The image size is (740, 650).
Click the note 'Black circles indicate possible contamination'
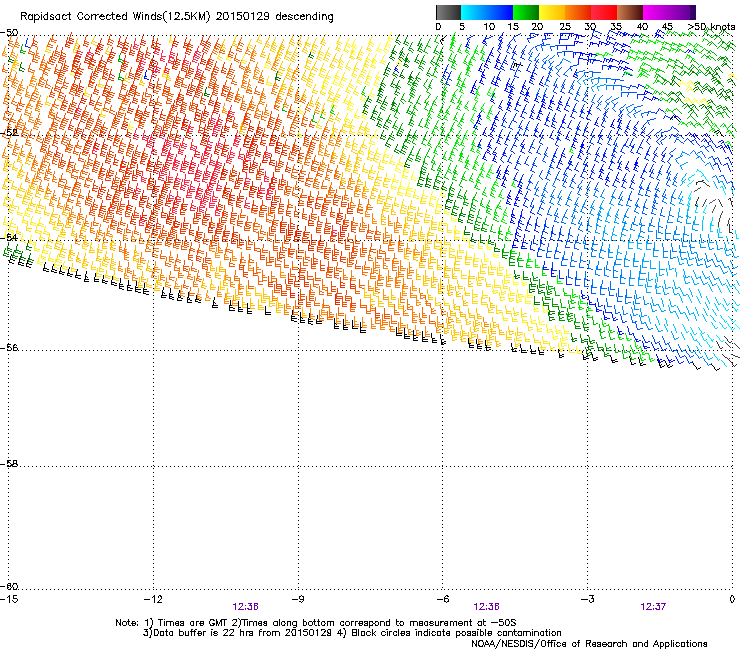(x=456, y=633)
